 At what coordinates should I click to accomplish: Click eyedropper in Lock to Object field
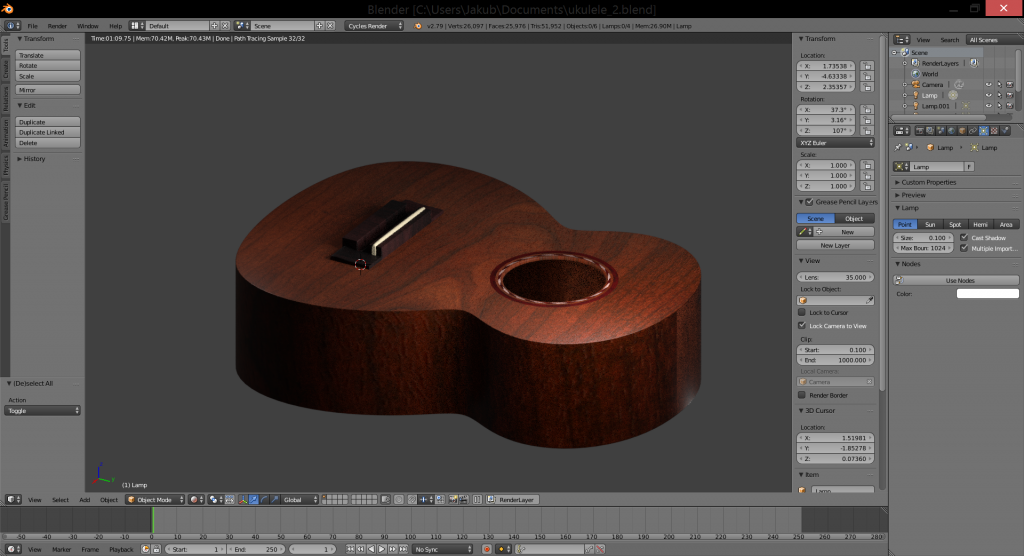point(869,301)
